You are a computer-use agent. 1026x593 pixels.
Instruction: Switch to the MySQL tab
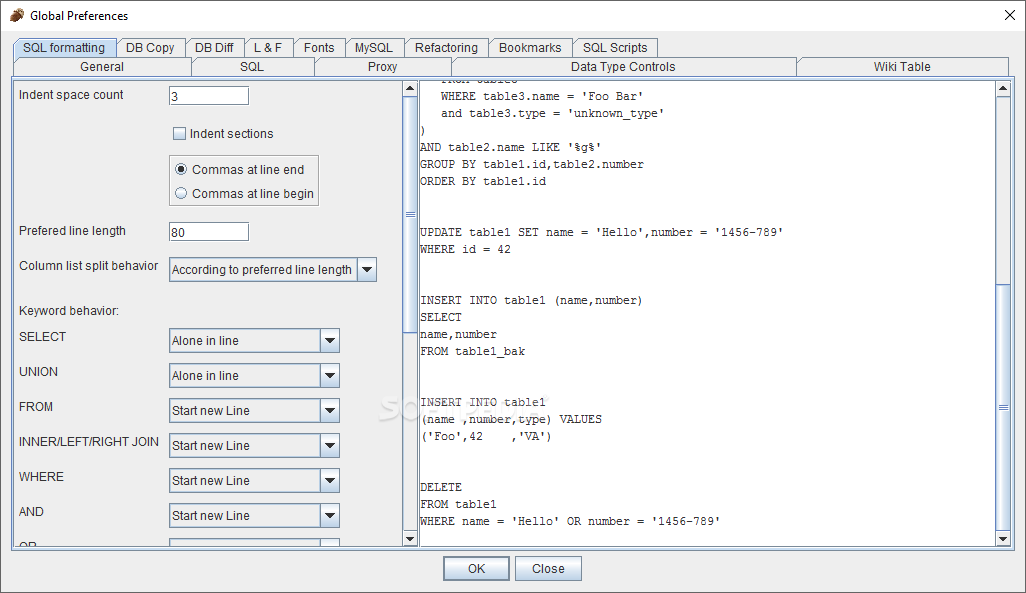(374, 48)
